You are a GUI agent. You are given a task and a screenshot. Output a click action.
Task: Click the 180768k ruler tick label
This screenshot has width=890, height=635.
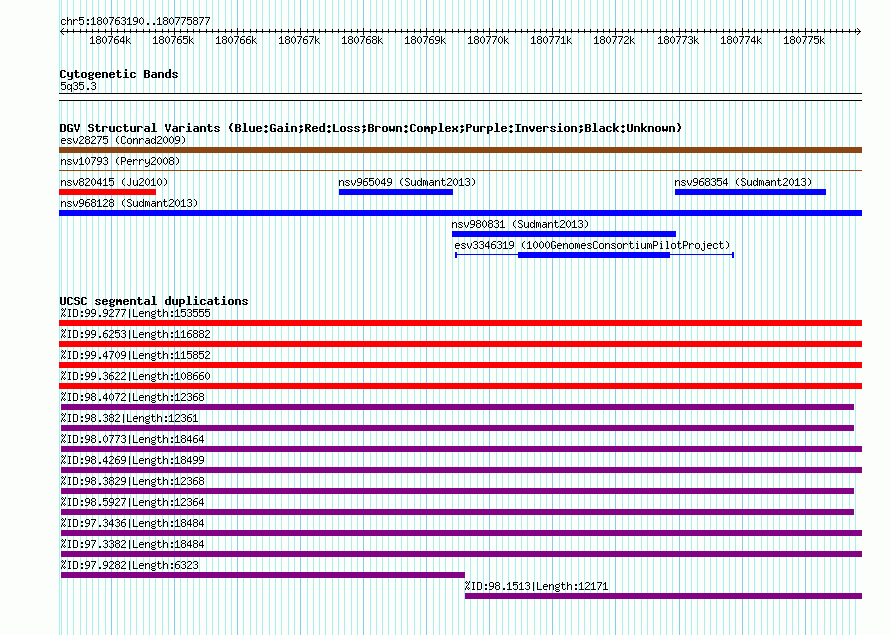pos(362,40)
